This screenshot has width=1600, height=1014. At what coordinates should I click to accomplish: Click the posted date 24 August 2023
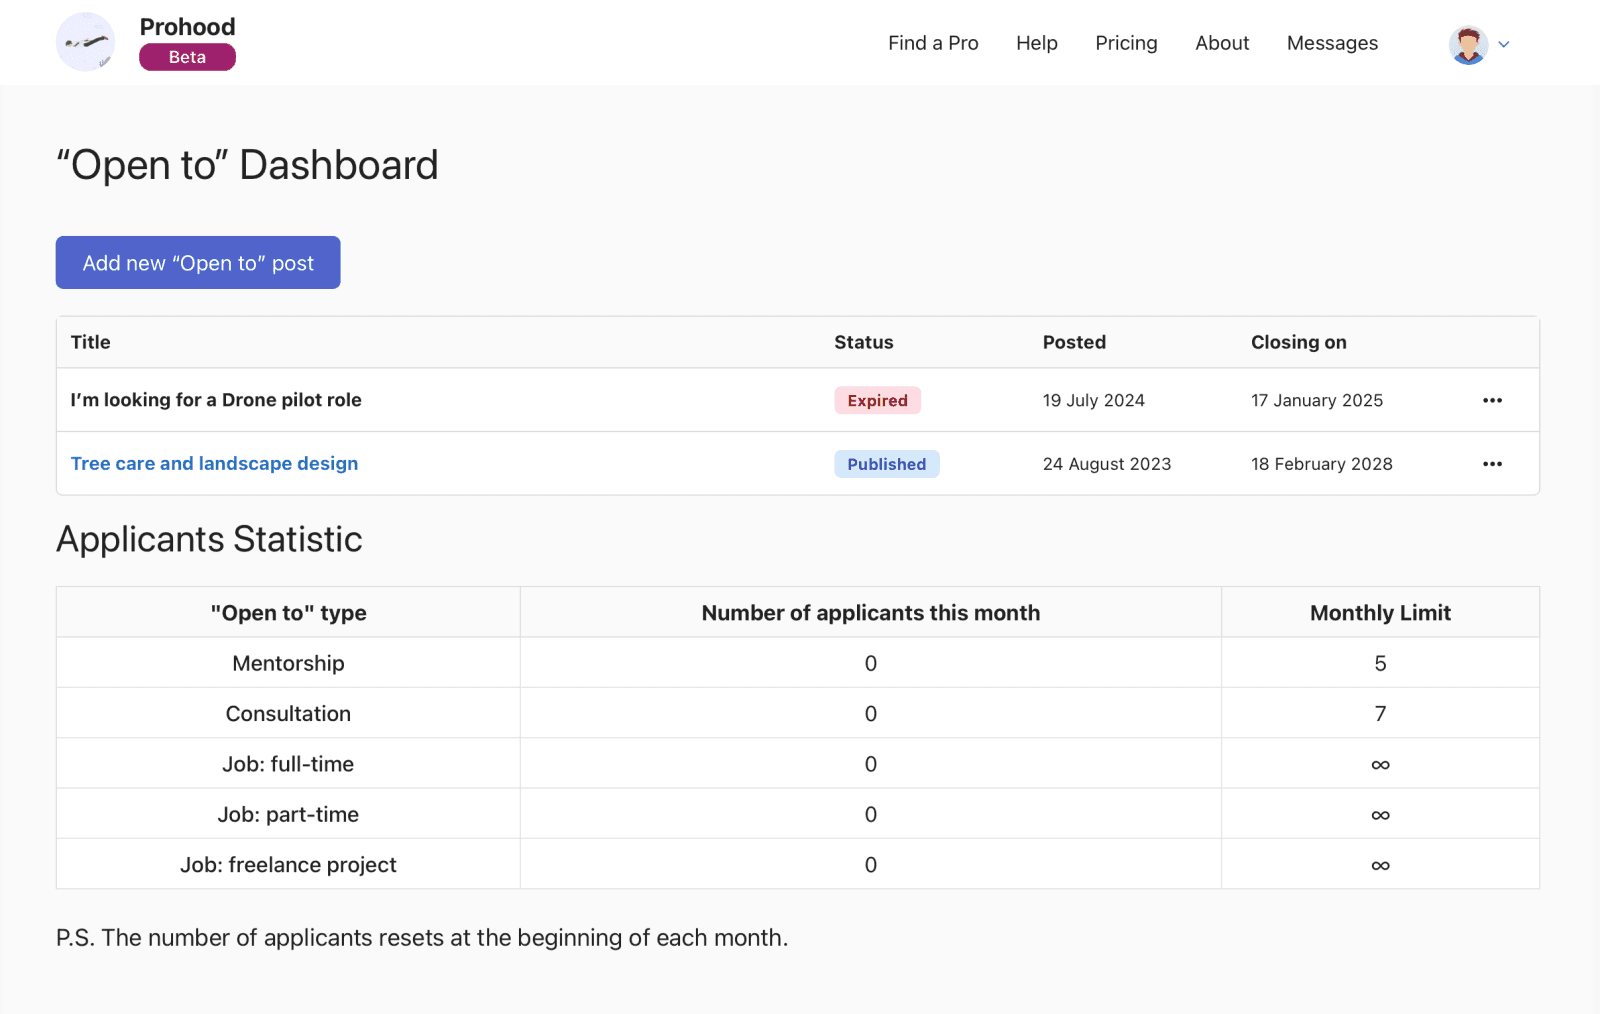1106,464
